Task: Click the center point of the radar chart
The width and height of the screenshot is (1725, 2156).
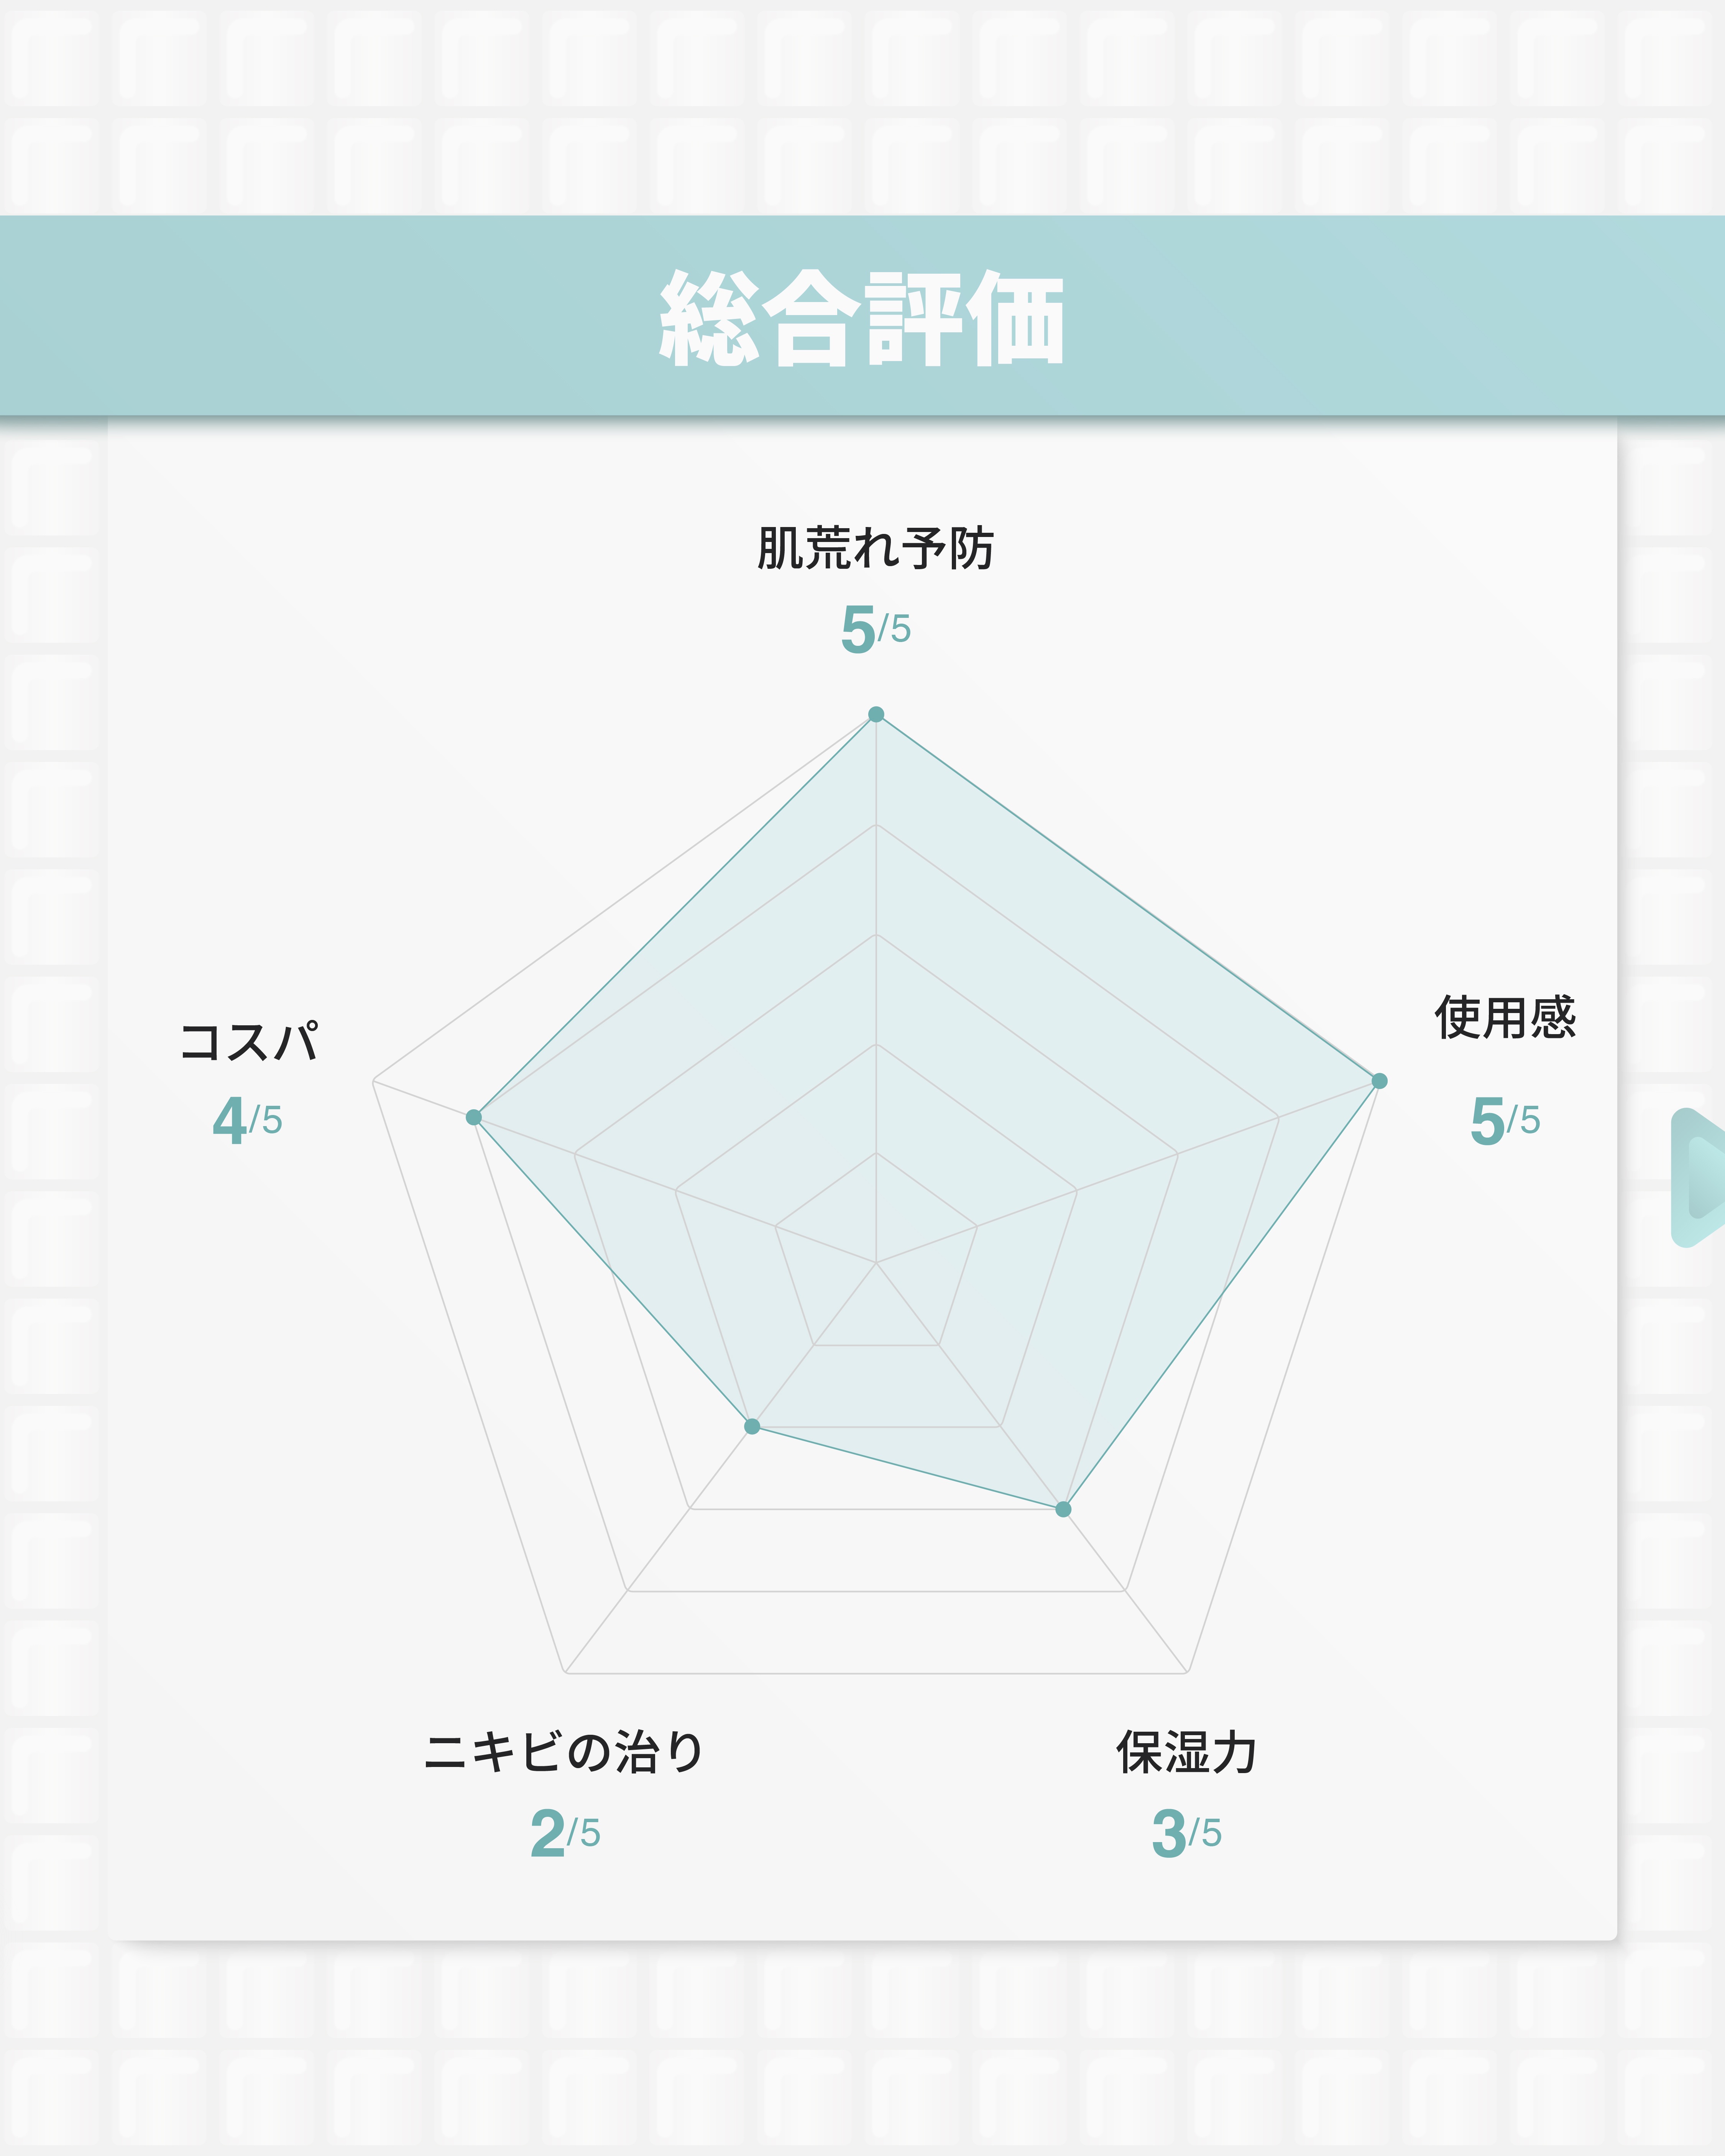Action: point(876,1263)
